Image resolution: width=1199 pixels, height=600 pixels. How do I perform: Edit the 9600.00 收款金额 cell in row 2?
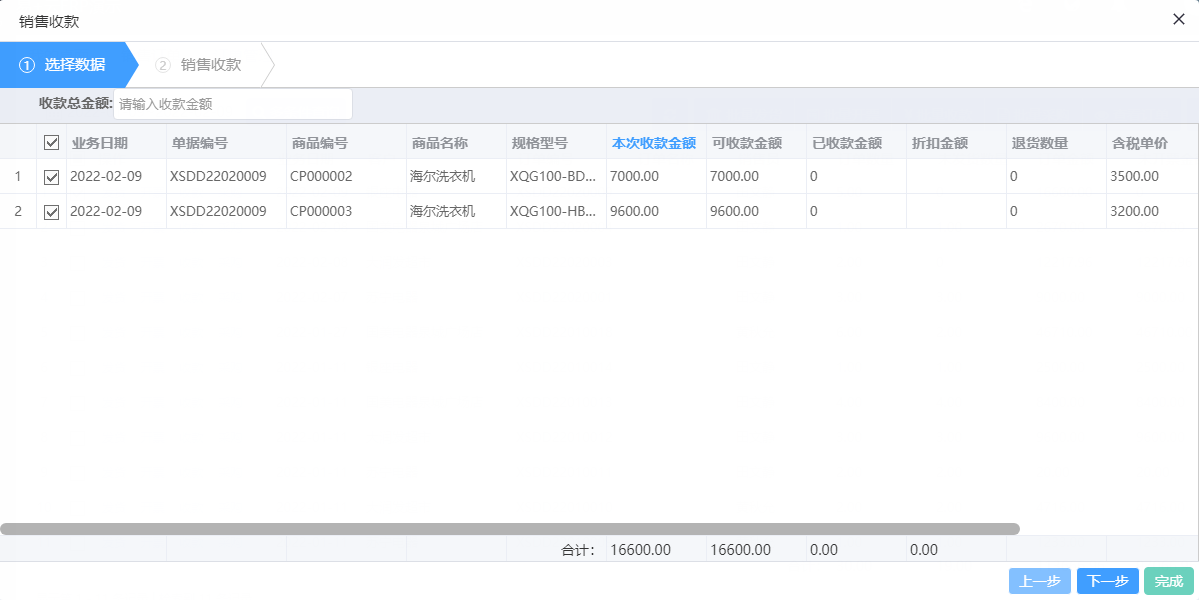(633, 211)
